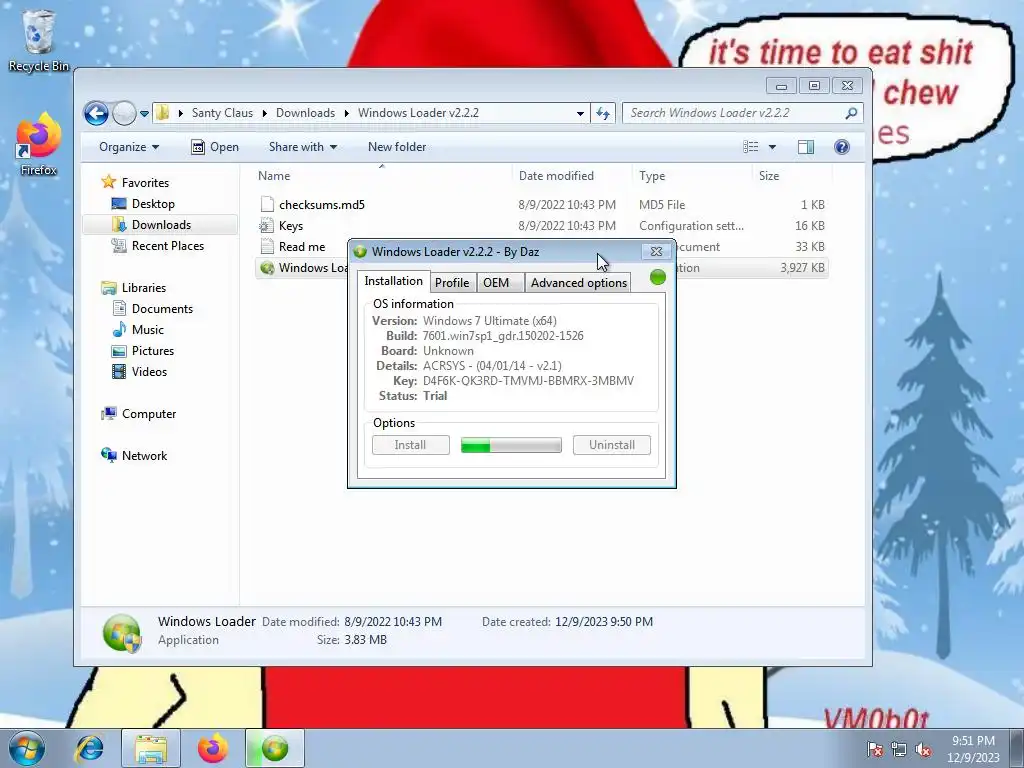
Task: Switch to the Advanced options tab
Action: 579,282
